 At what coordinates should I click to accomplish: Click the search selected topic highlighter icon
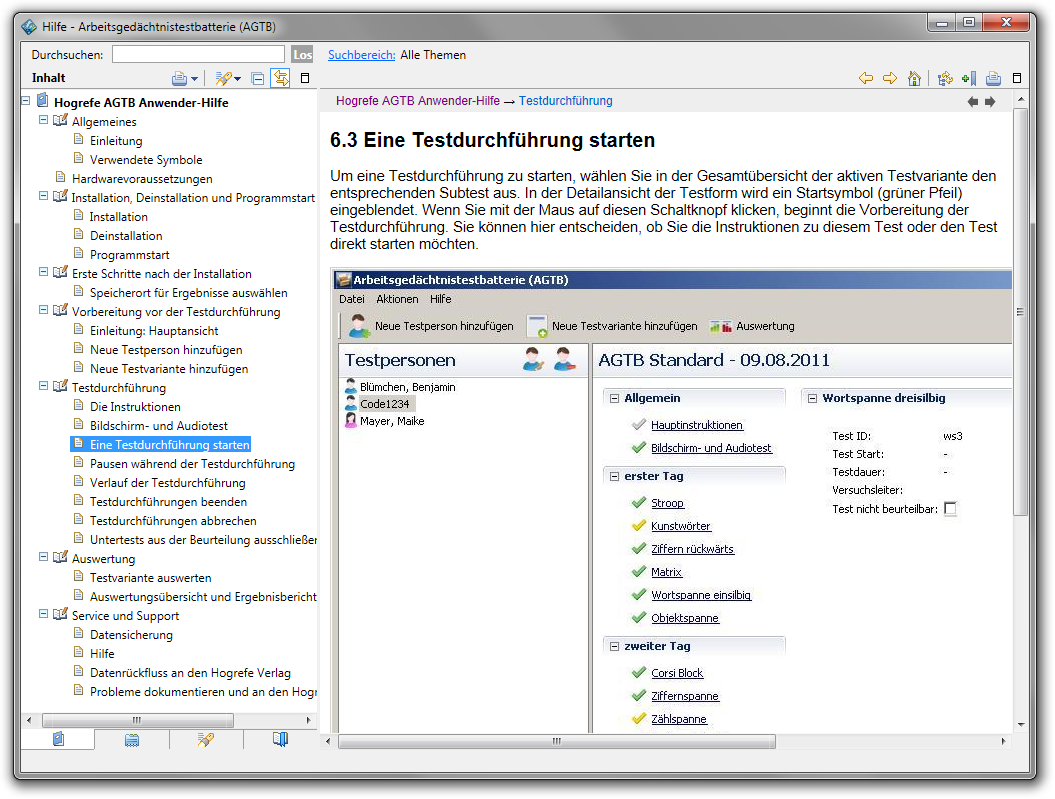coord(223,79)
